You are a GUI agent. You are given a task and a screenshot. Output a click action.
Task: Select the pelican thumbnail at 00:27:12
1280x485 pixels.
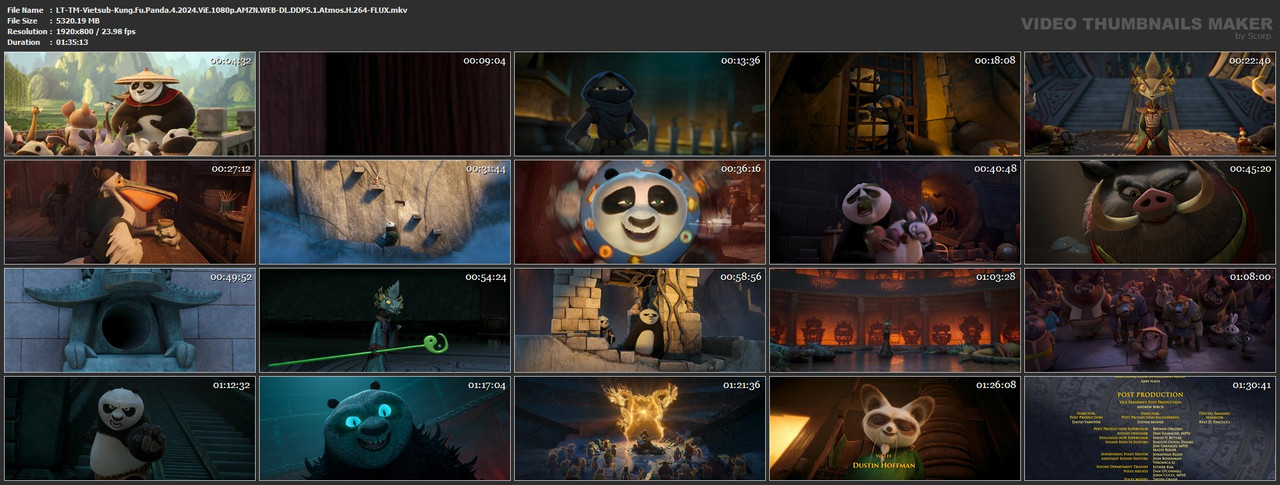click(x=130, y=212)
